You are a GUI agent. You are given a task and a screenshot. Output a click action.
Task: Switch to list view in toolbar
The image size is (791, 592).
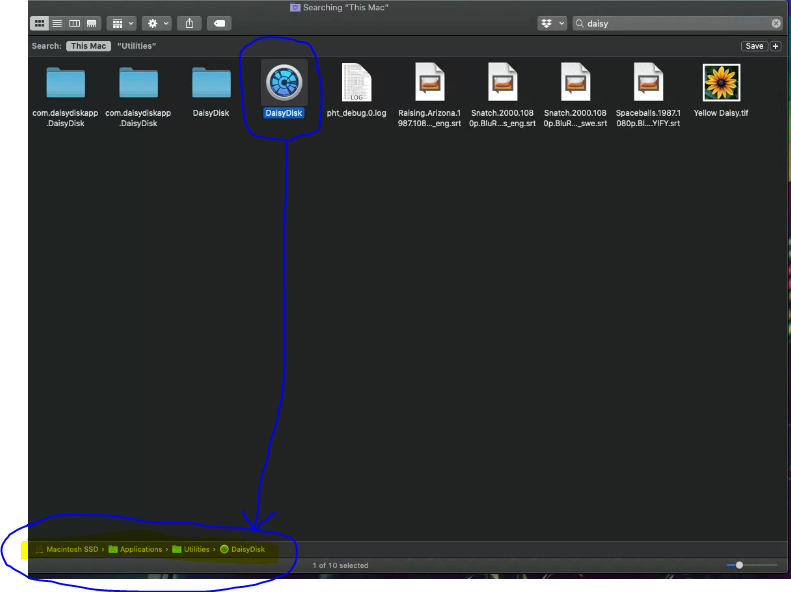(x=58, y=23)
